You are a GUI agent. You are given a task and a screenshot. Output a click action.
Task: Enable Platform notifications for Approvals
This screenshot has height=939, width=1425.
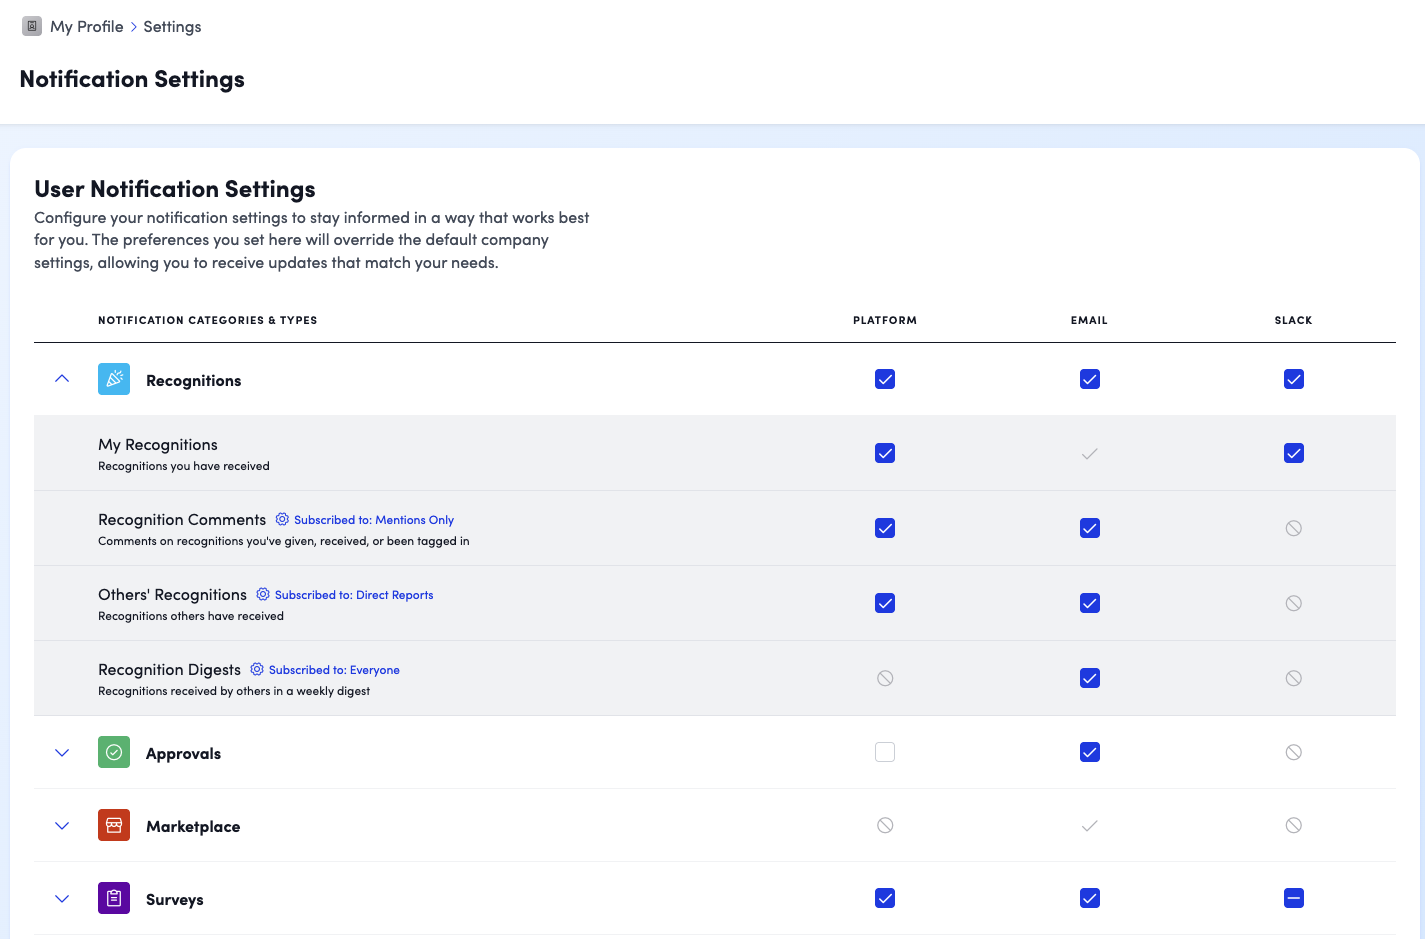pyautogui.click(x=885, y=752)
